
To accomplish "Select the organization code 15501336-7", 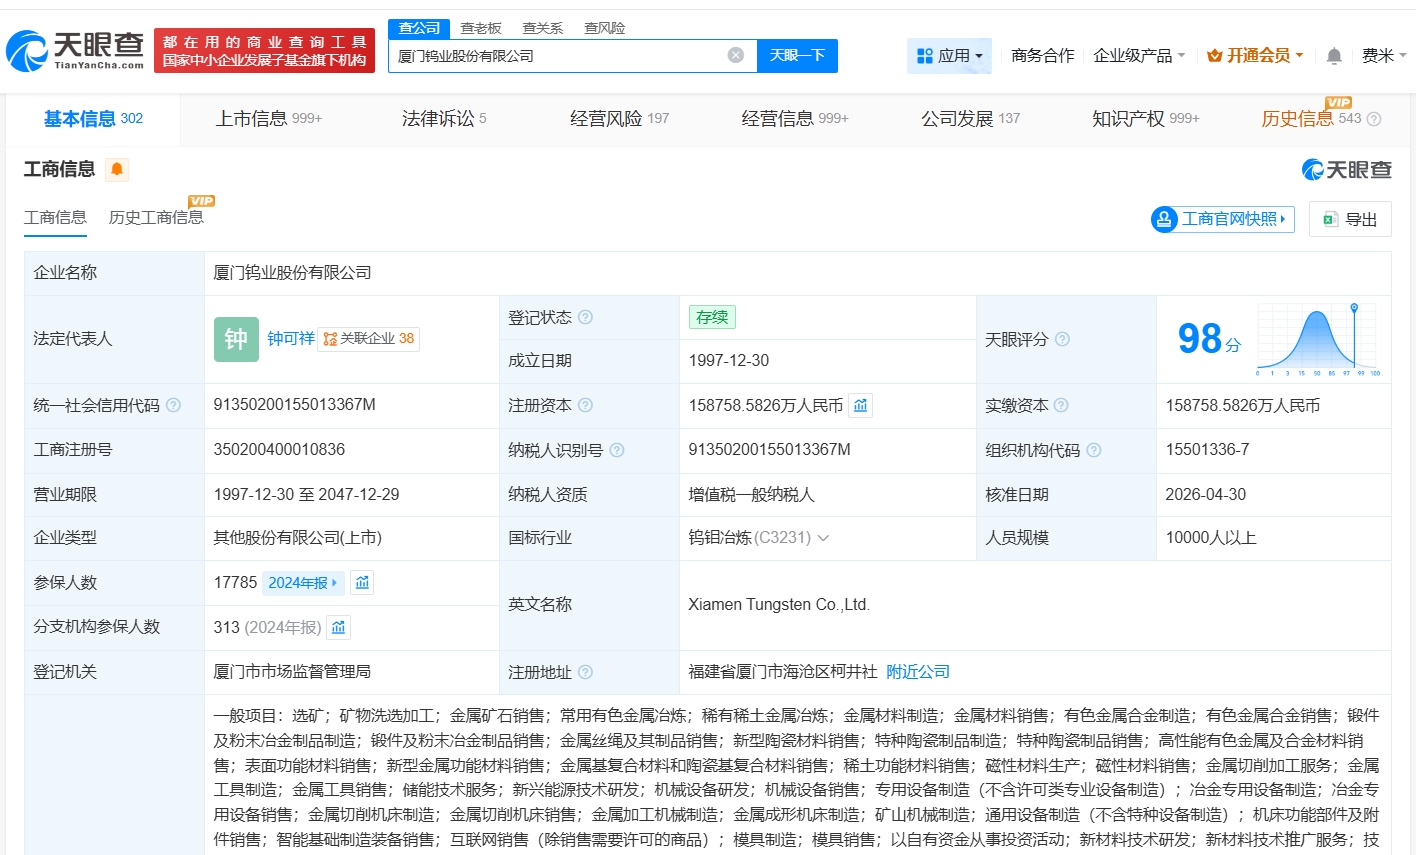I will (1207, 450).
